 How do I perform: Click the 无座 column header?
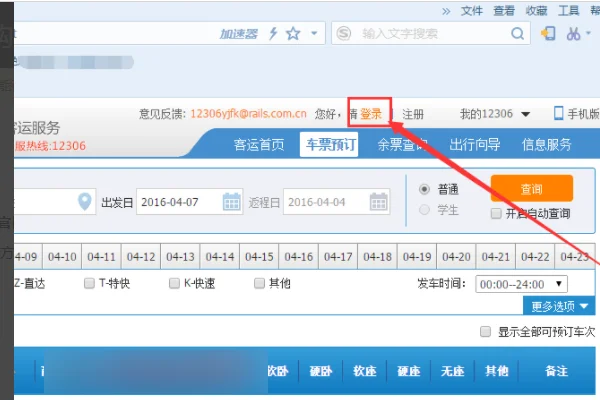pyautogui.click(x=452, y=371)
